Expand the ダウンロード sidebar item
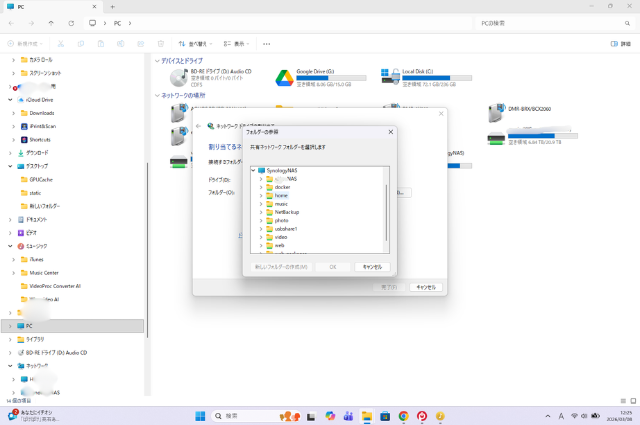 11,152
